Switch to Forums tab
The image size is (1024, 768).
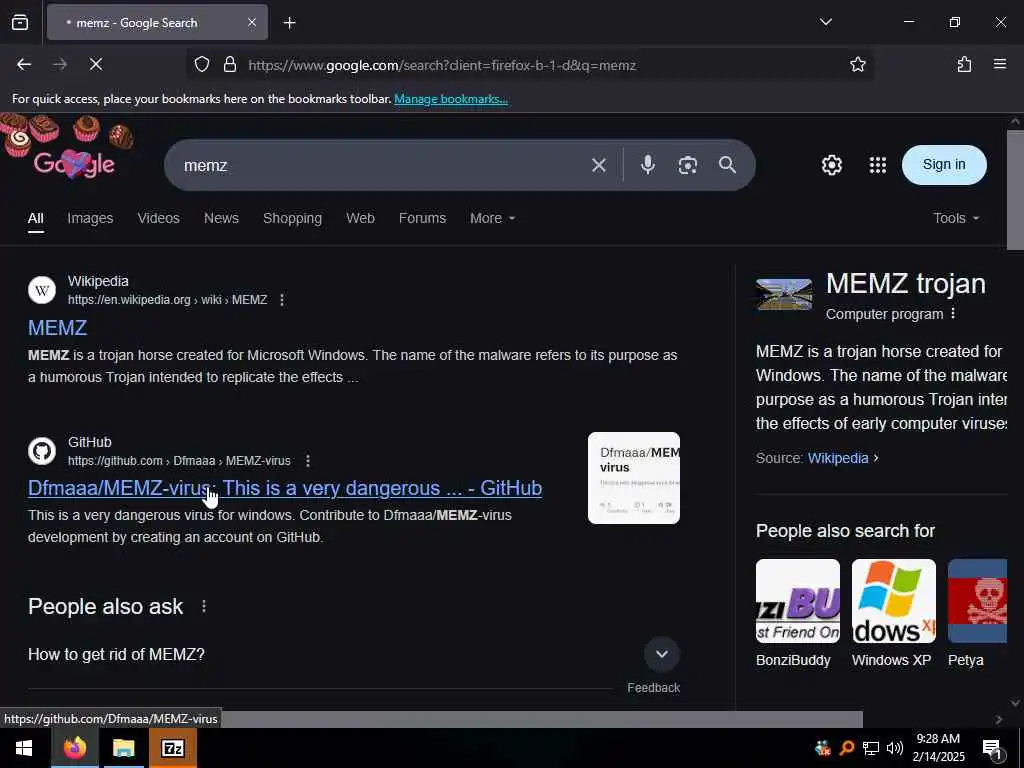point(423,218)
